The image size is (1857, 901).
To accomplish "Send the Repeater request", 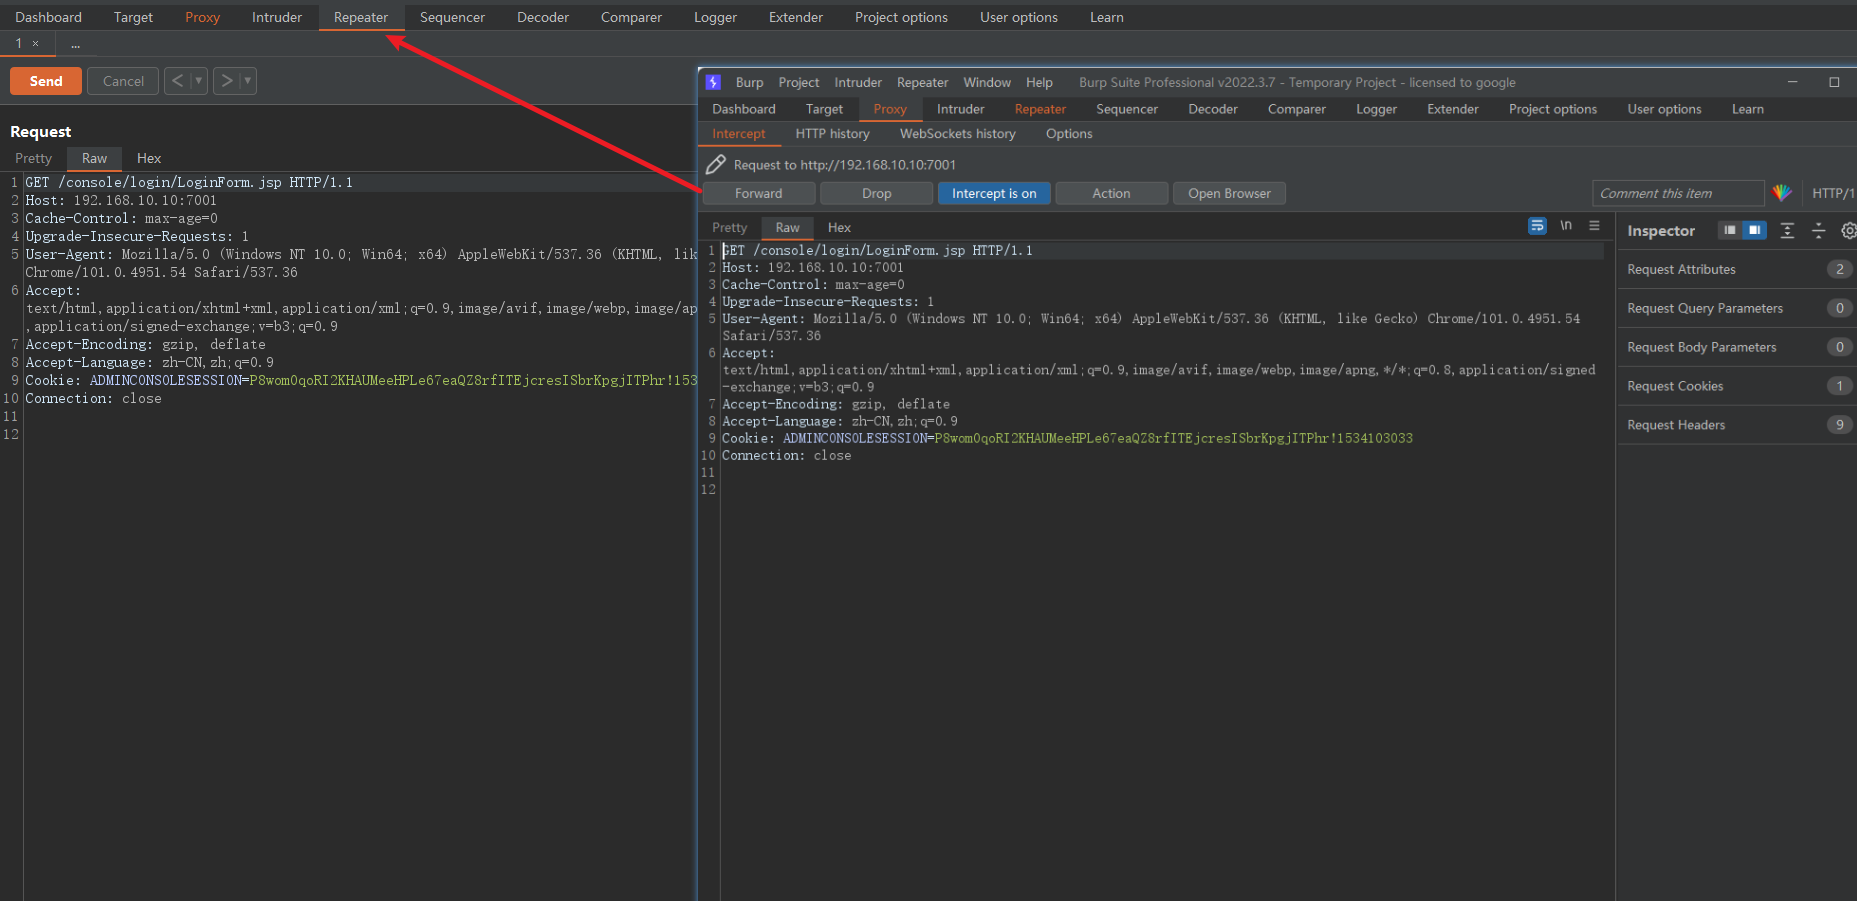I will coord(46,81).
